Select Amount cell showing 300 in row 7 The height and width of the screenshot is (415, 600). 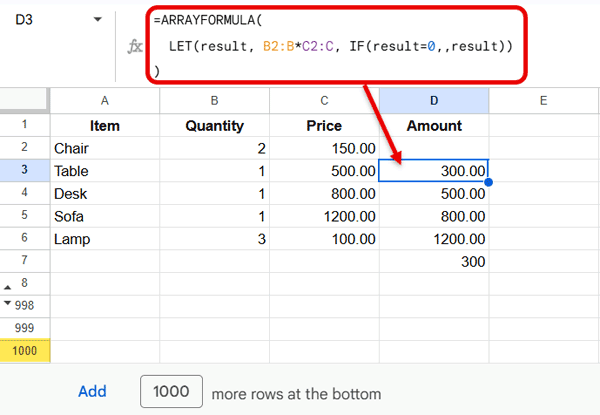tap(434, 261)
